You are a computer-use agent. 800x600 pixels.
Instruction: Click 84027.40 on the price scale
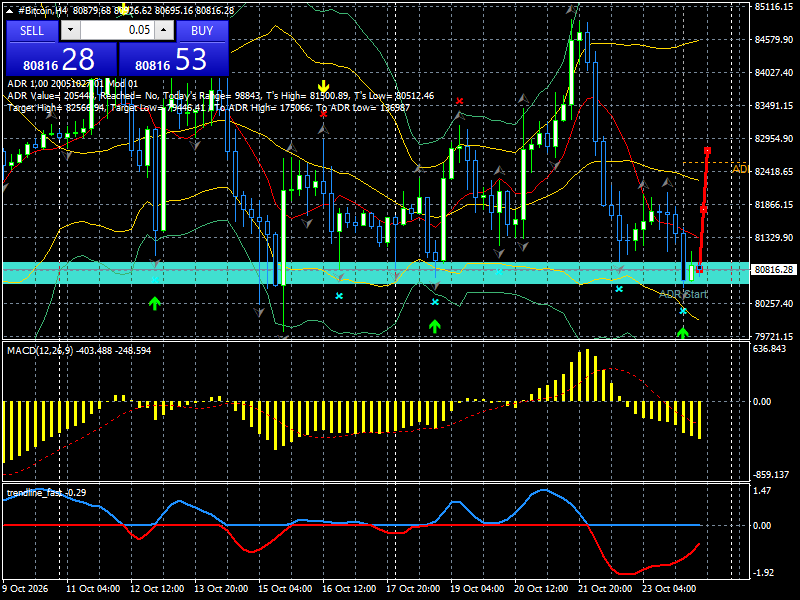click(x=774, y=73)
